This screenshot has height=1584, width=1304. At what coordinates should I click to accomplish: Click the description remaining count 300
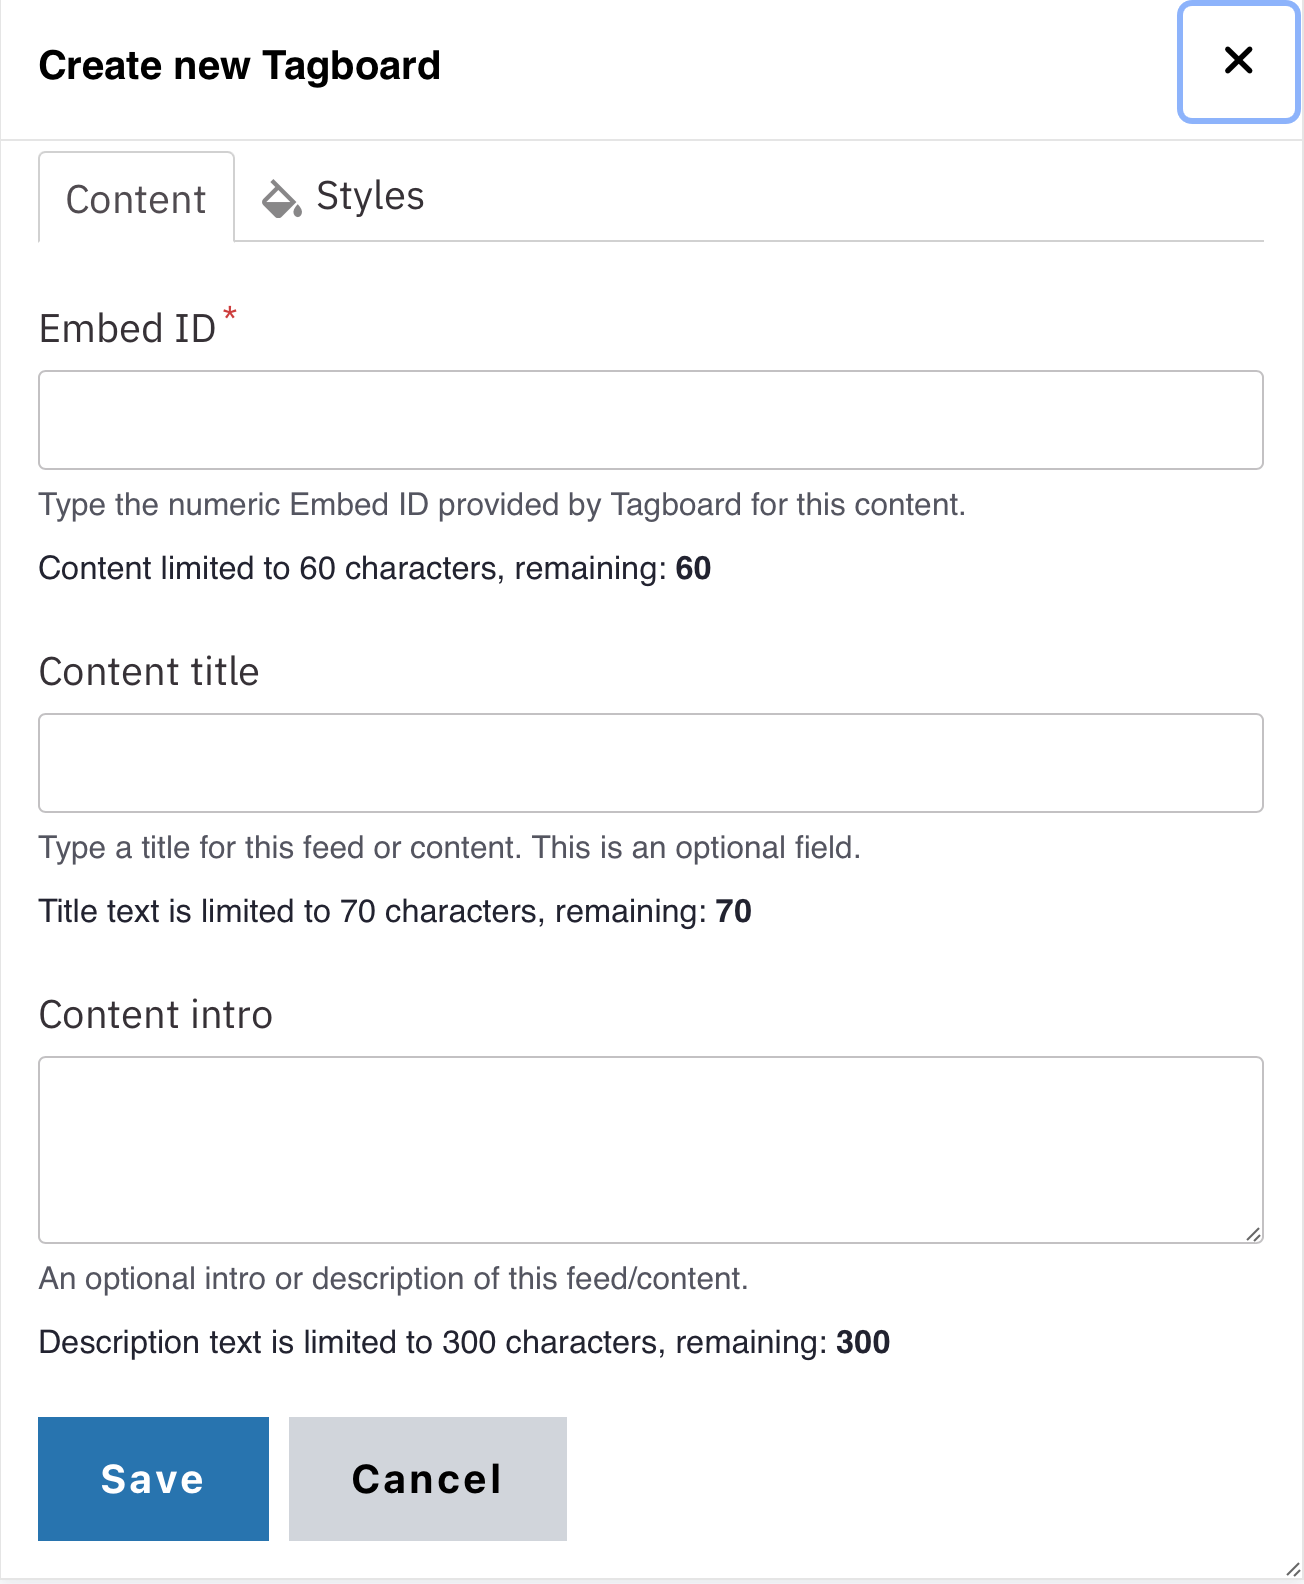point(862,1343)
